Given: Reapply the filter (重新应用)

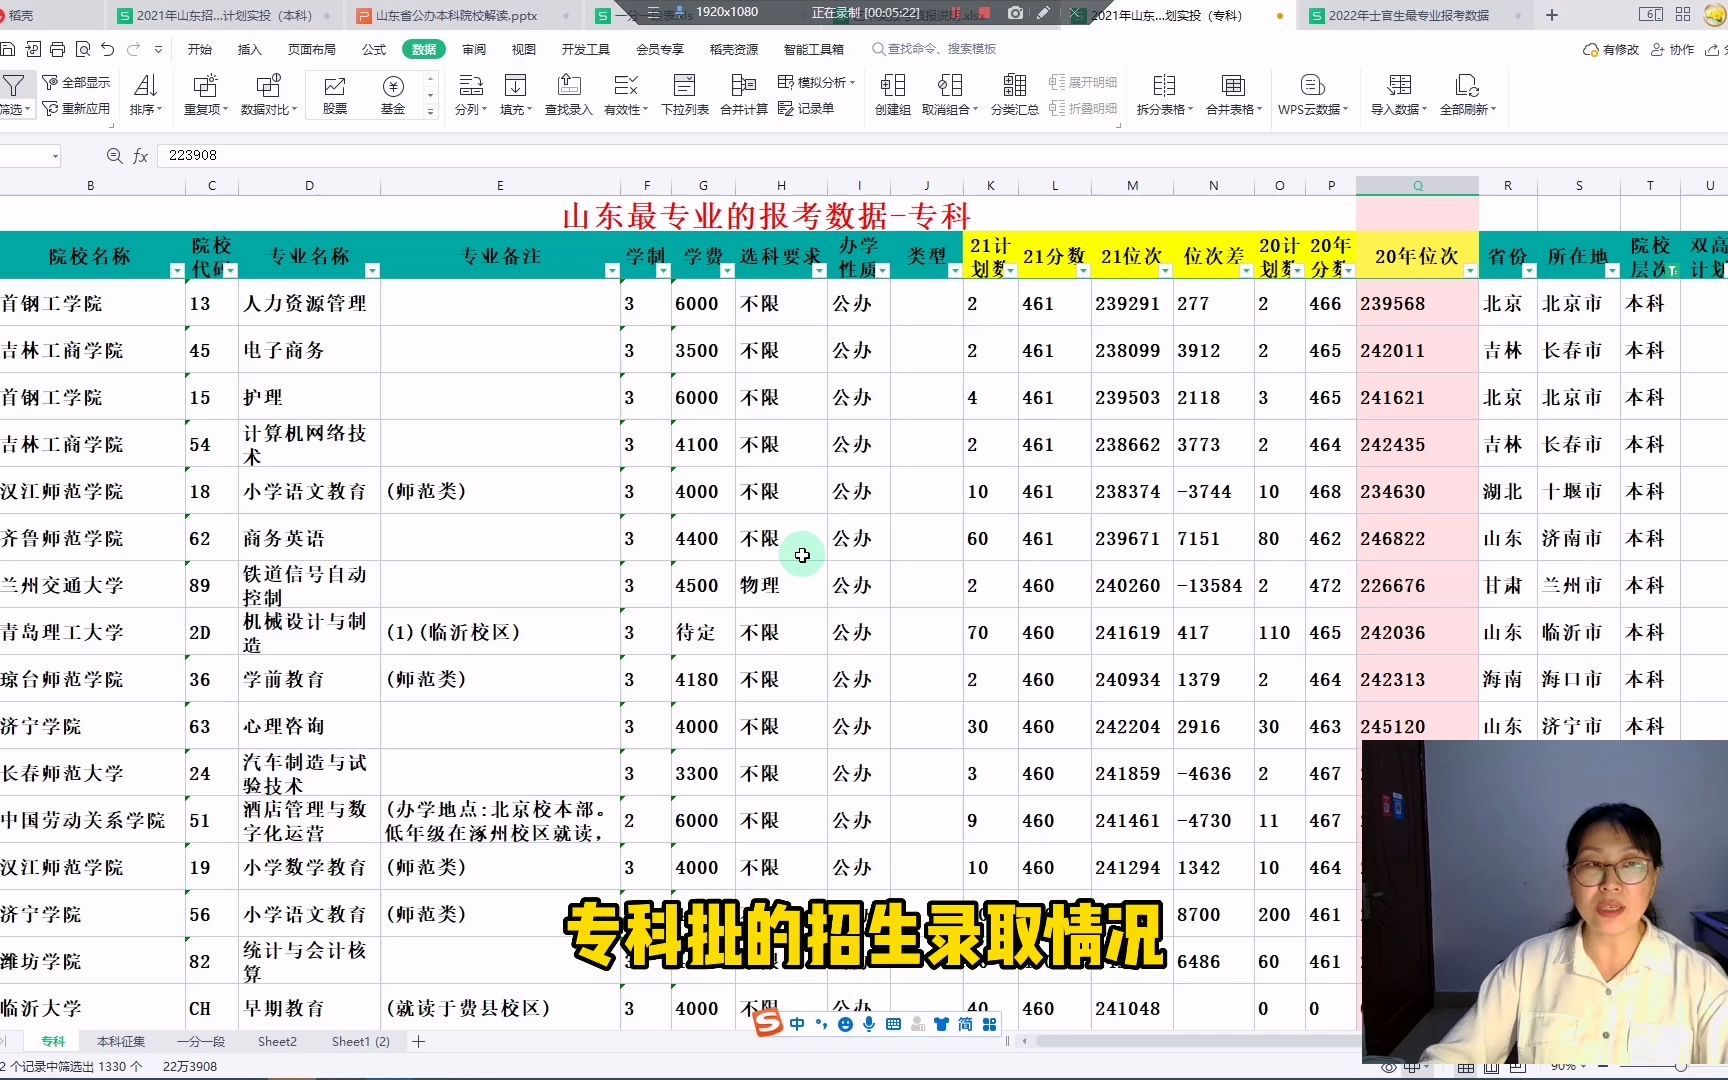Looking at the screenshot, I should coord(77,108).
